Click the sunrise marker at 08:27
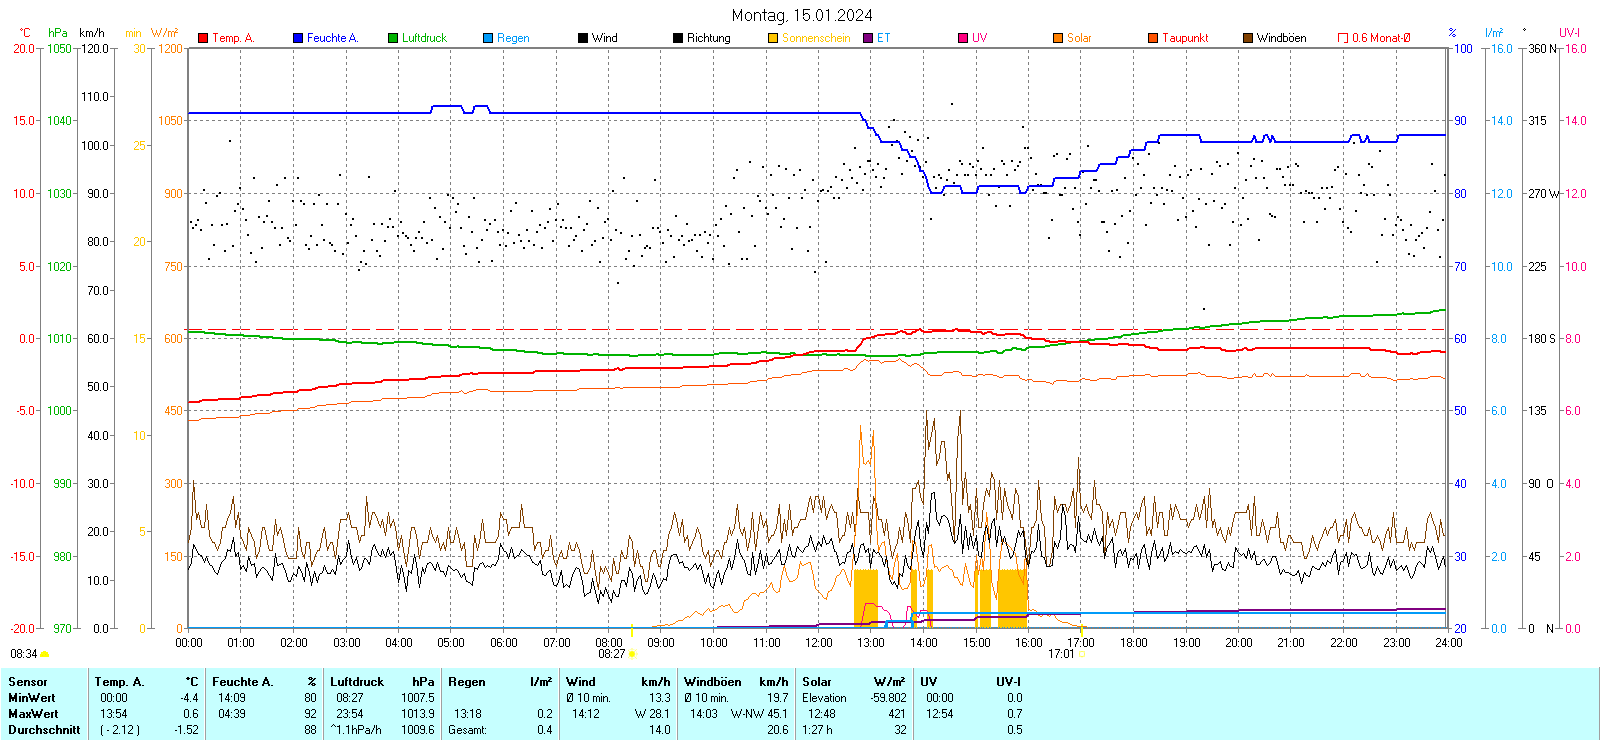Image resolution: width=1600 pixels, height=740 pixels. (632, 654)
